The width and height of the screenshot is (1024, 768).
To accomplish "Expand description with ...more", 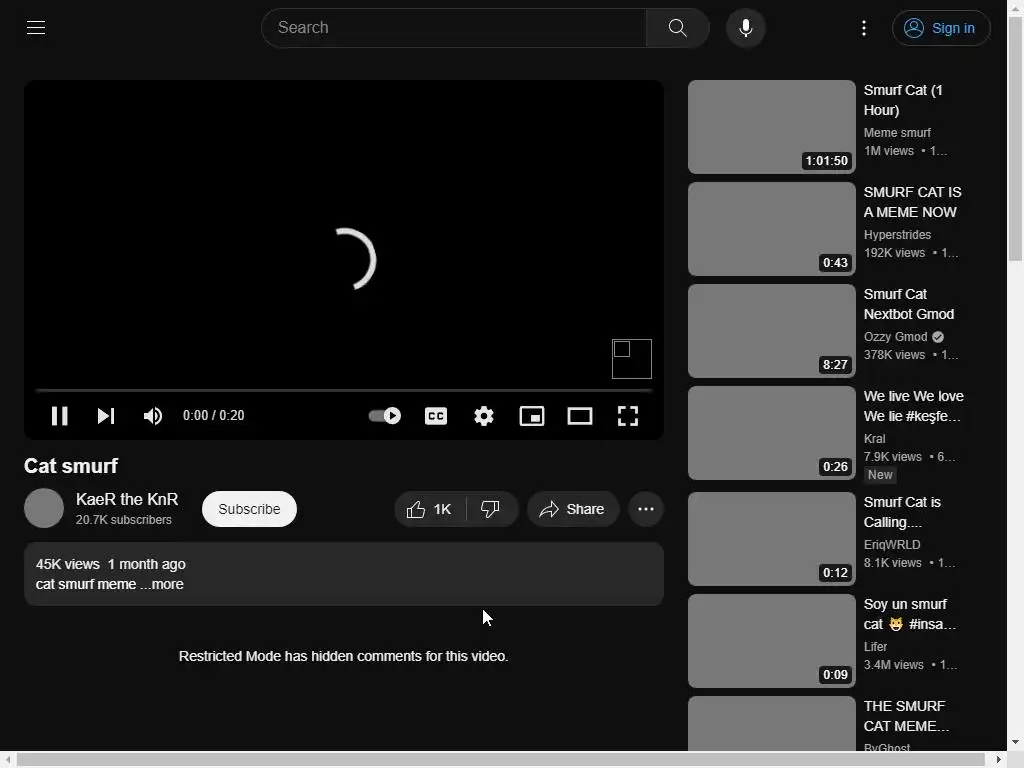I will tap(162, 584).
